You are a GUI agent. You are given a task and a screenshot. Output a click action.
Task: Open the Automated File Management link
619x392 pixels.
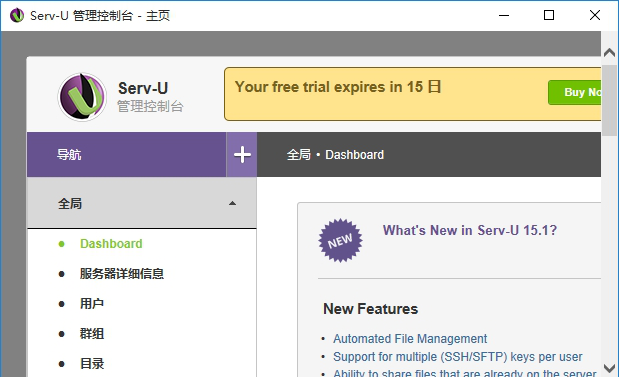pyautogui.click(x=410, y=339)
